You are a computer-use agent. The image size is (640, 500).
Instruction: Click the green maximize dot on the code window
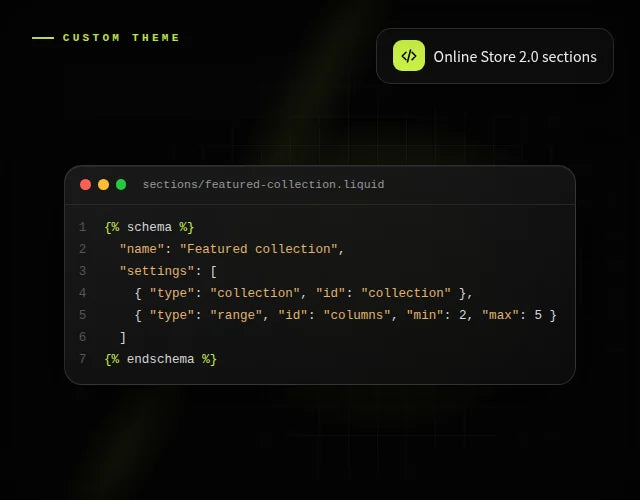pos(121,184)
